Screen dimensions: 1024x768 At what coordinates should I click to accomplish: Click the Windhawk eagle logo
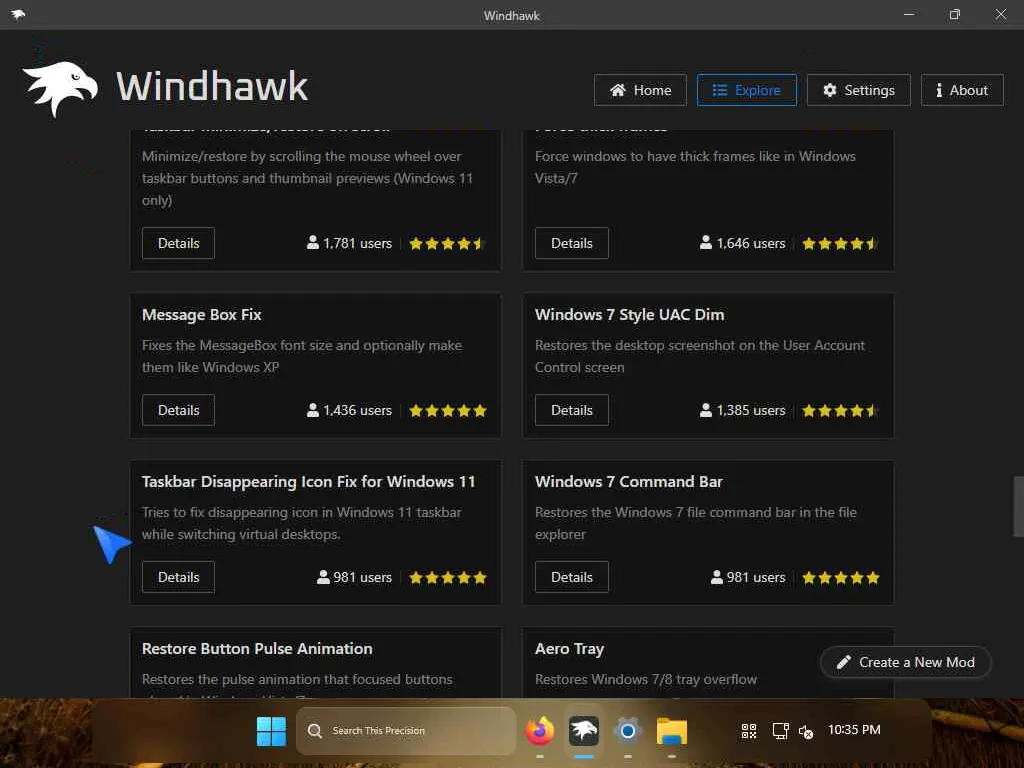tap(60, 88)
